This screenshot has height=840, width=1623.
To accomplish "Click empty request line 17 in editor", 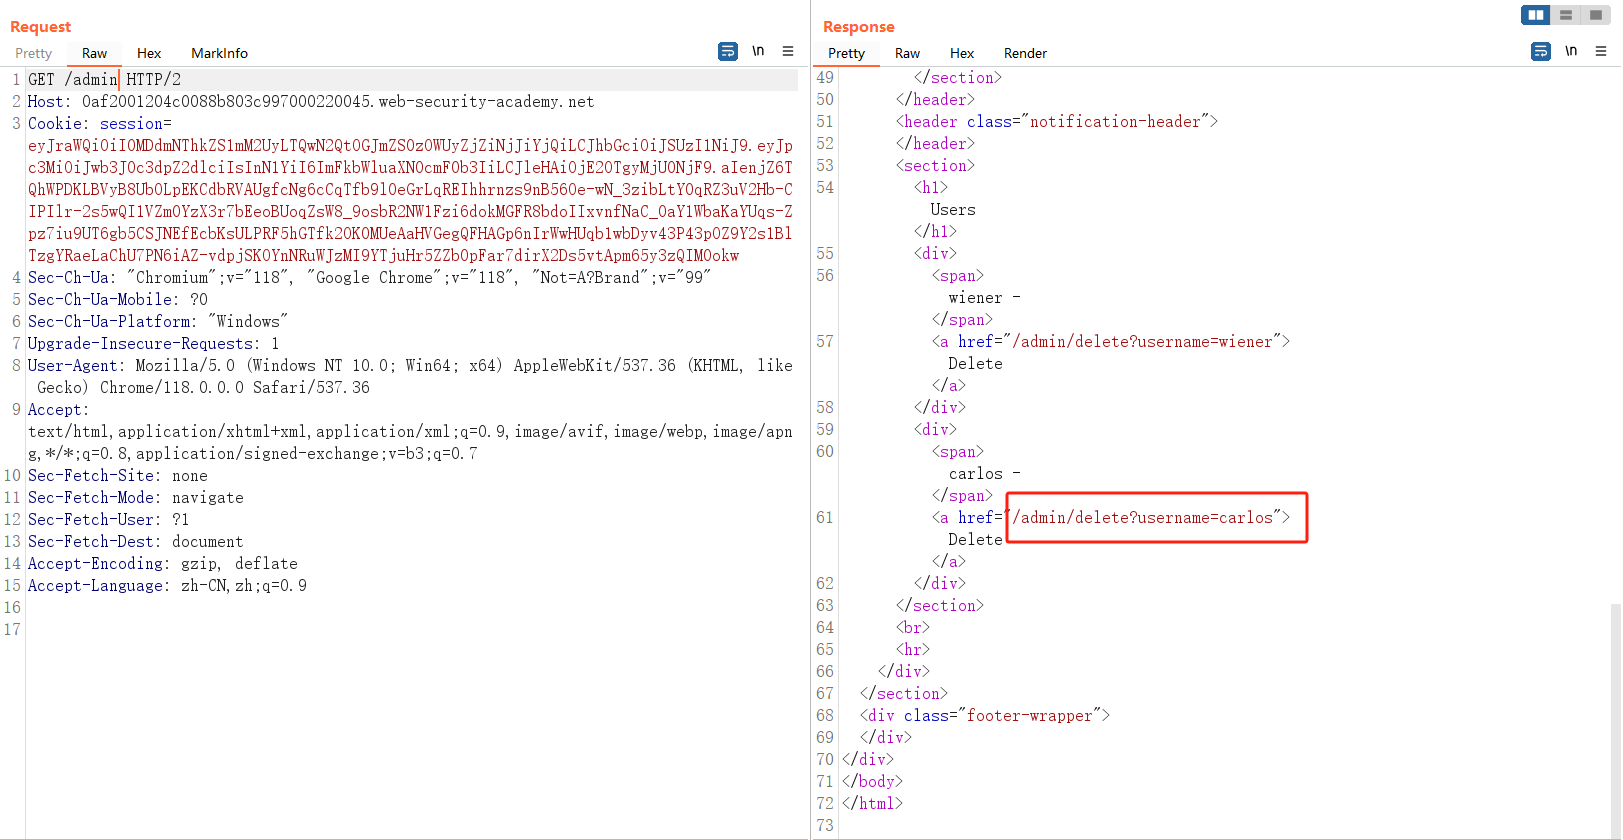I will (x=410, y=629).
